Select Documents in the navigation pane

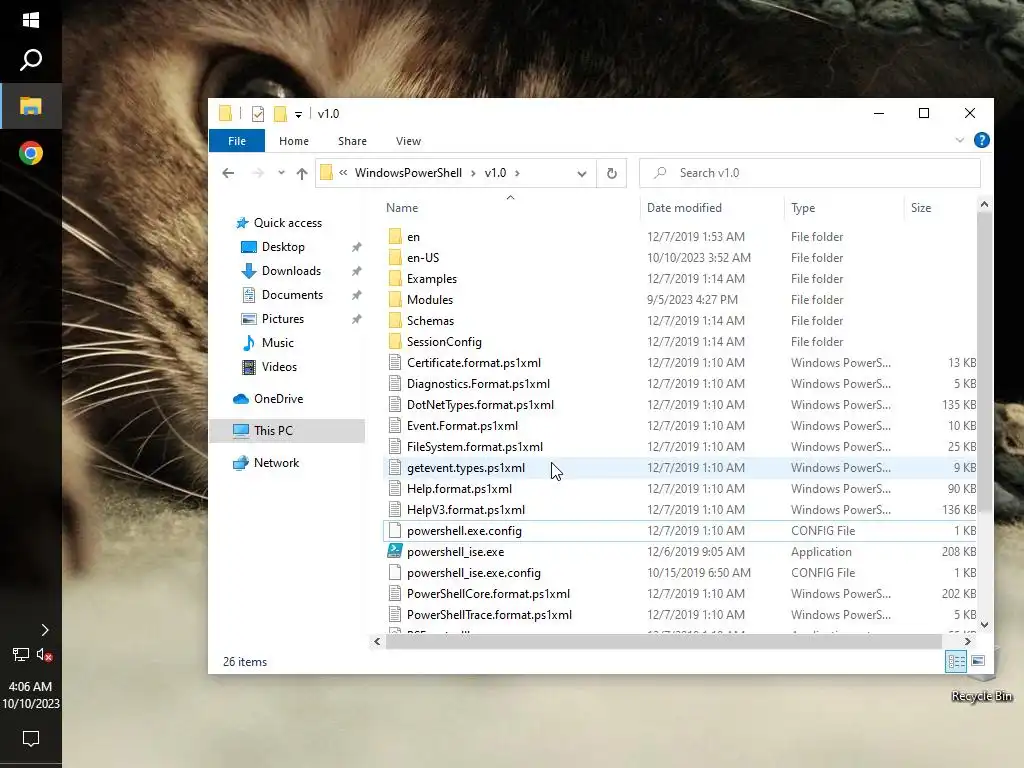[292, 295]
